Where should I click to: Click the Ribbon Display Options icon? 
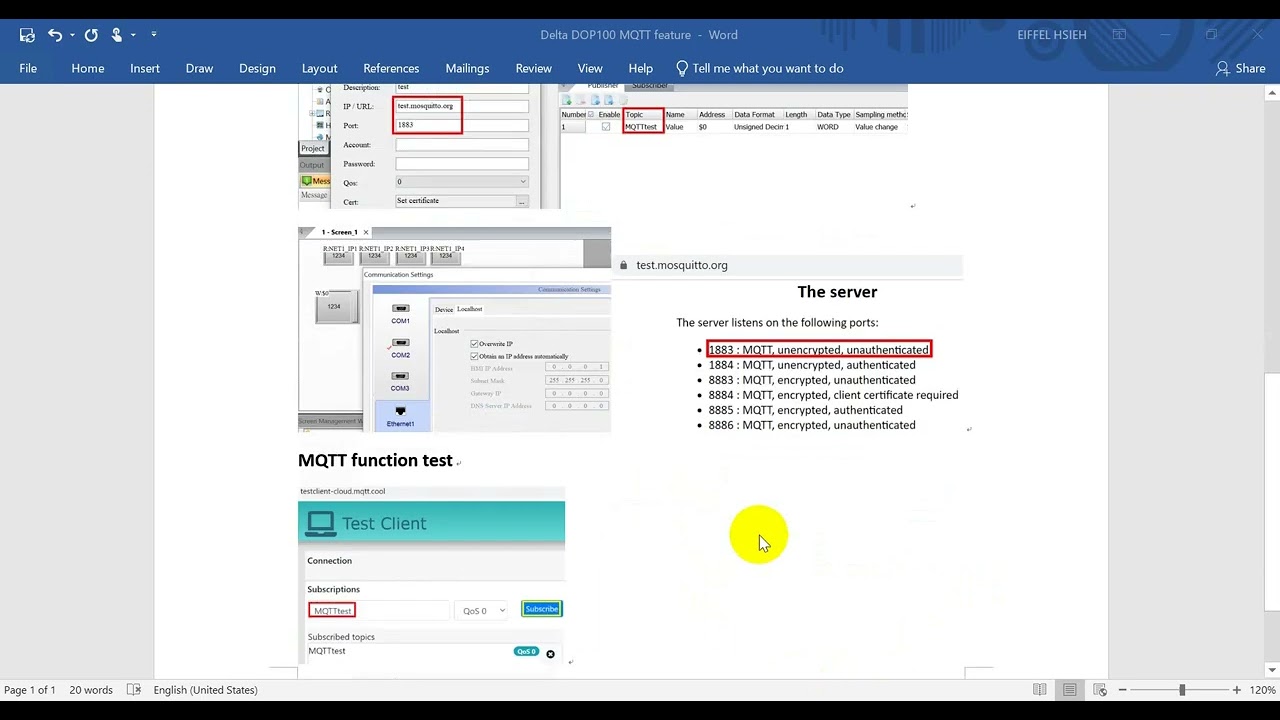click(1119, 35)
